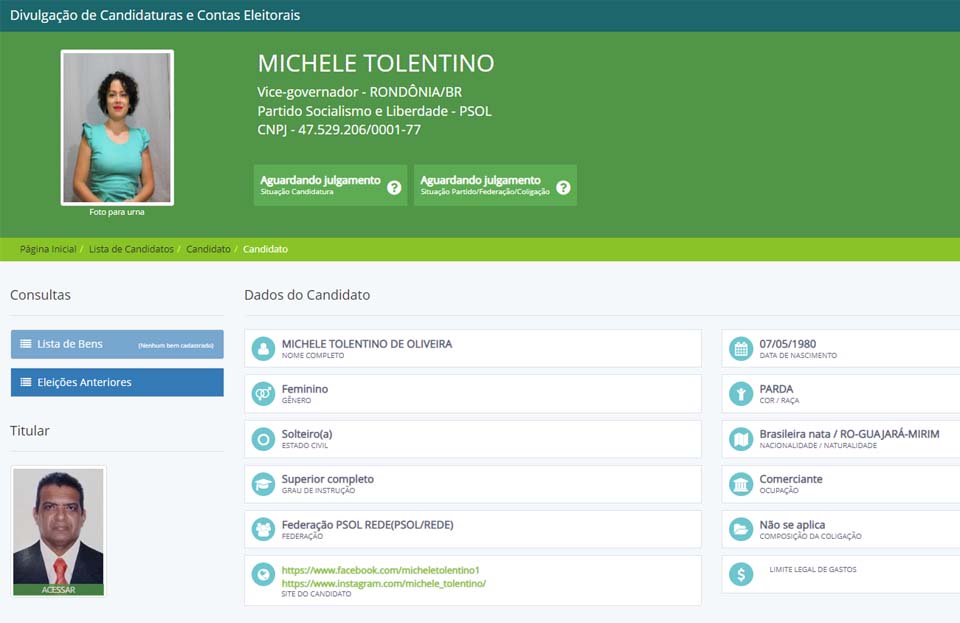Image resolution: width=960 pixels, height=623 pixels.
Task: Click the Titular candidate photo thumbnail
Action: coord(58,530)
